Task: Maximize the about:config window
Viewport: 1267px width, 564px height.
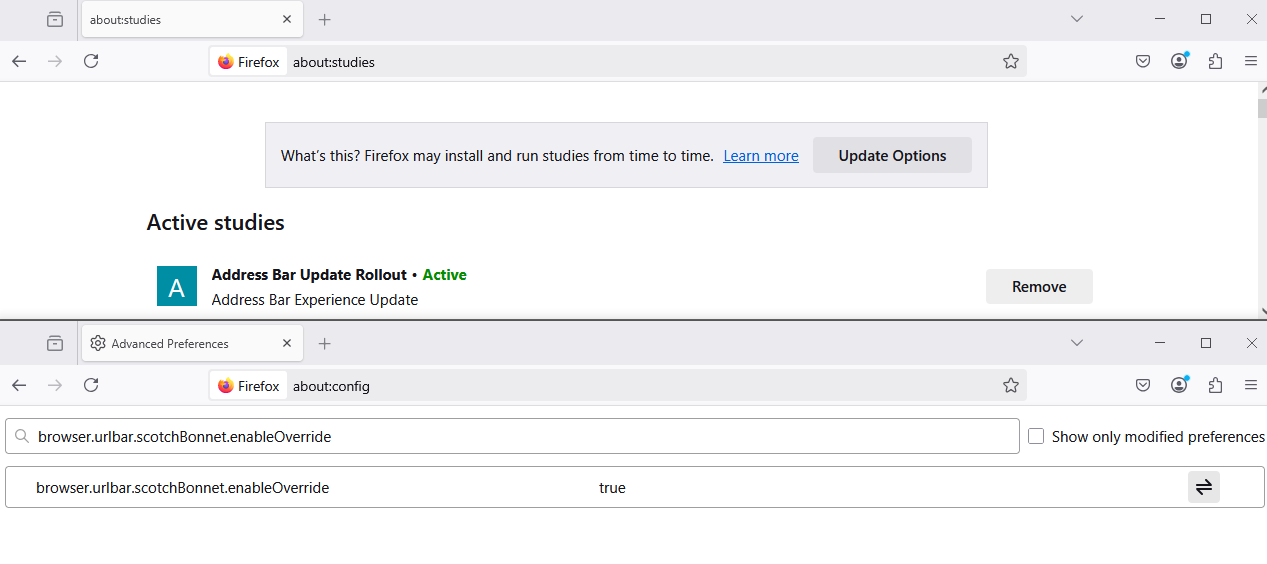Action: tap(1206, 343)
